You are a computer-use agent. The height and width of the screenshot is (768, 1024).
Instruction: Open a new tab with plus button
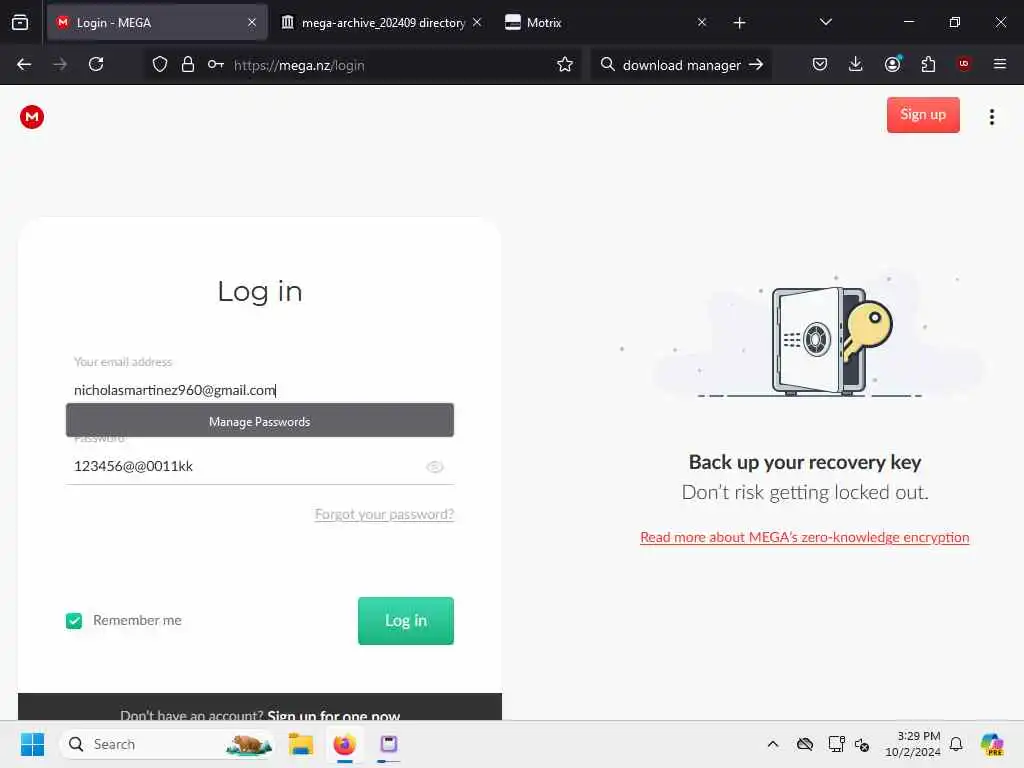click(x=739, y=23)
